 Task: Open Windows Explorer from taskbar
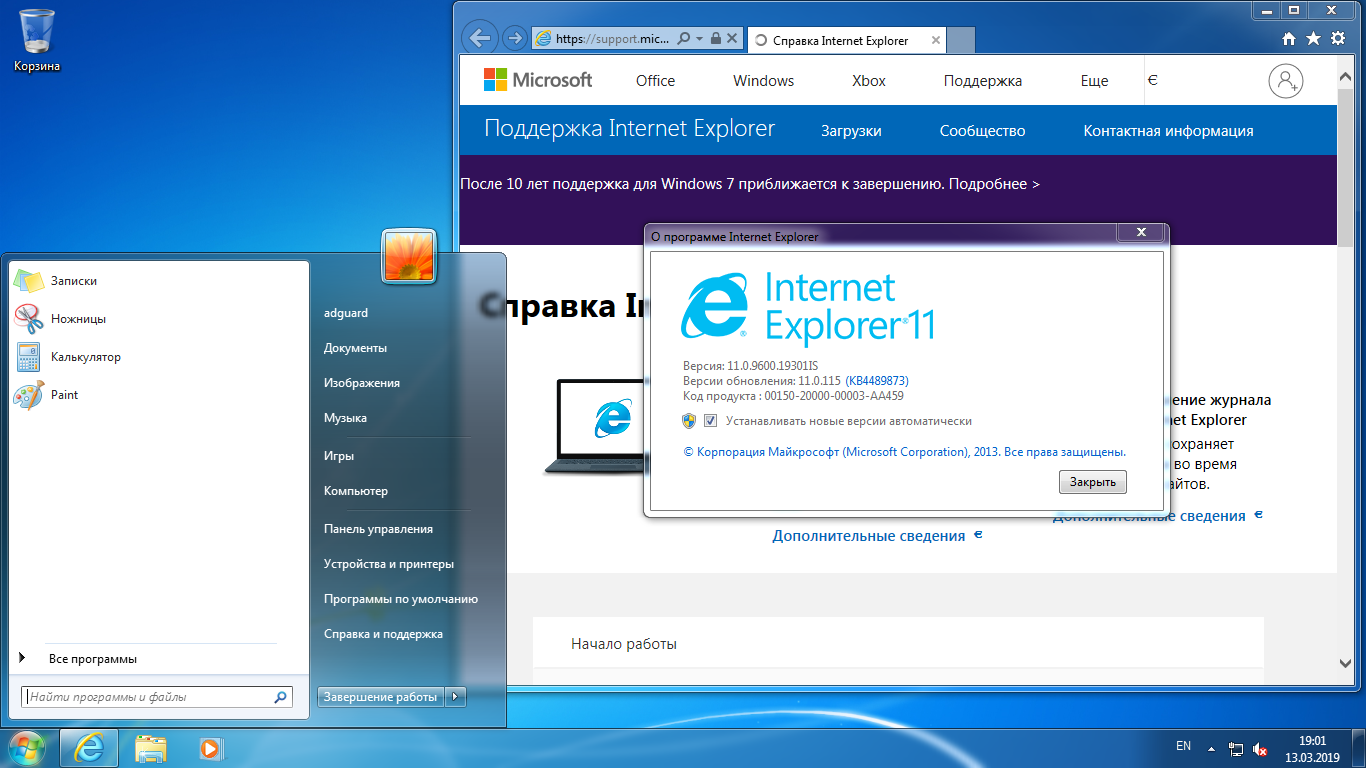(151, 748)
